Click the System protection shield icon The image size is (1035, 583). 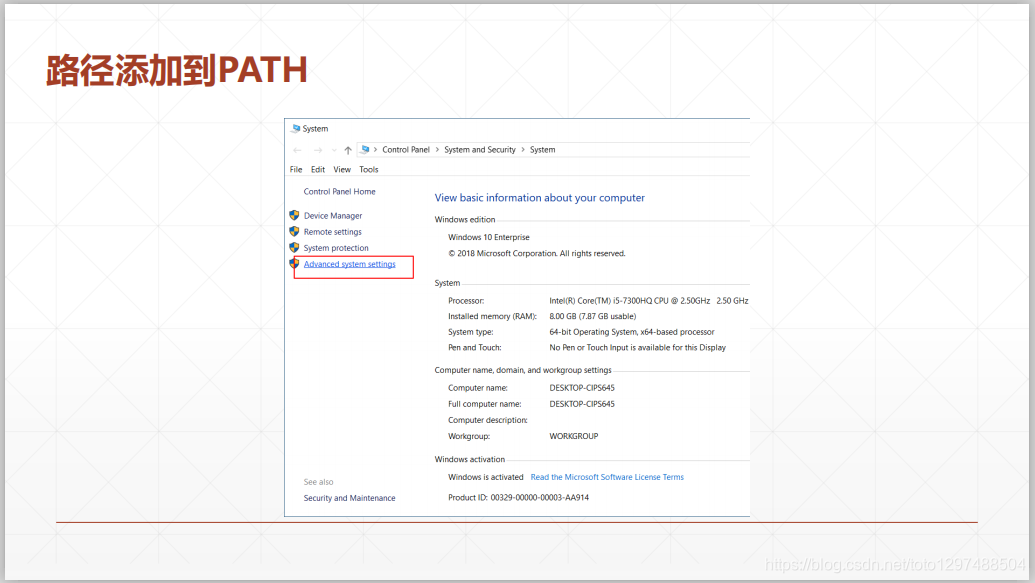(294, 248)
